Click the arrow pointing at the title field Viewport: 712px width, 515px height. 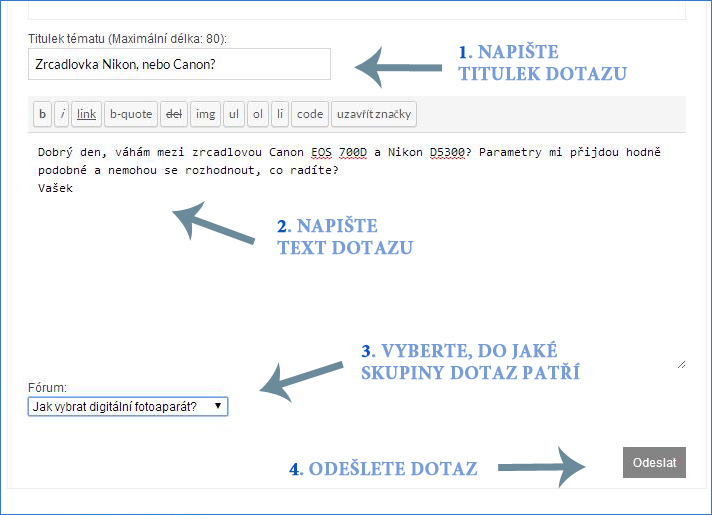pyautogui.click(x=398, y=67)
